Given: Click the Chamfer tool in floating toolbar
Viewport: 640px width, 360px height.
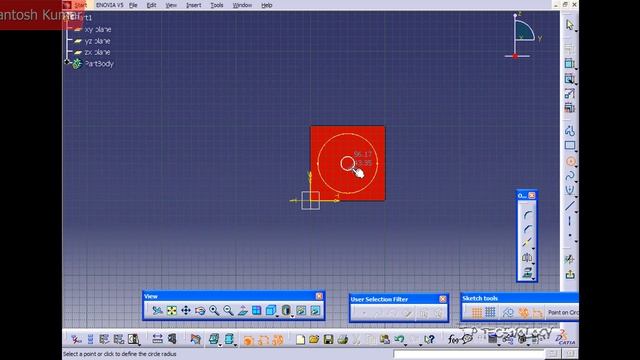Looking at the screenshot, I should [x=527, y=229].
